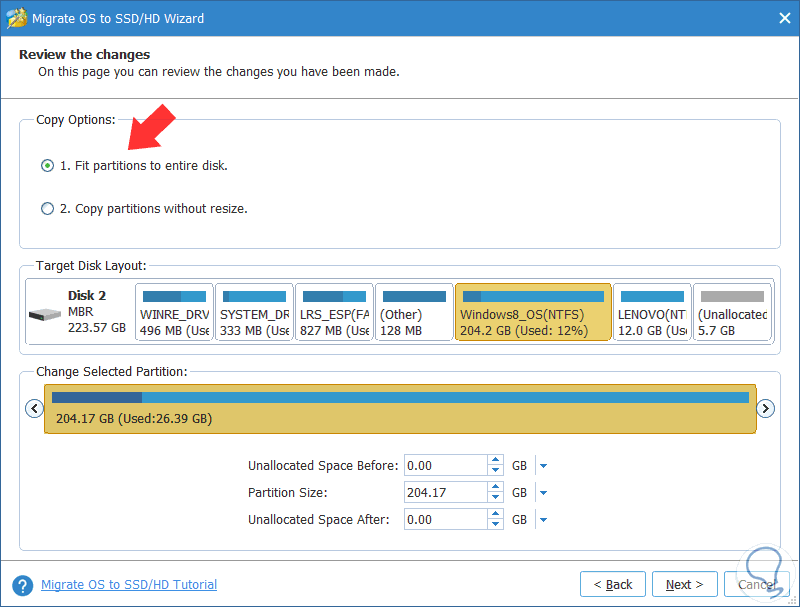This screenshot has width=800, height=607.
Task: Click the Disk 2 drive icon
Action: pyautogui.click(x=45, y=314)
